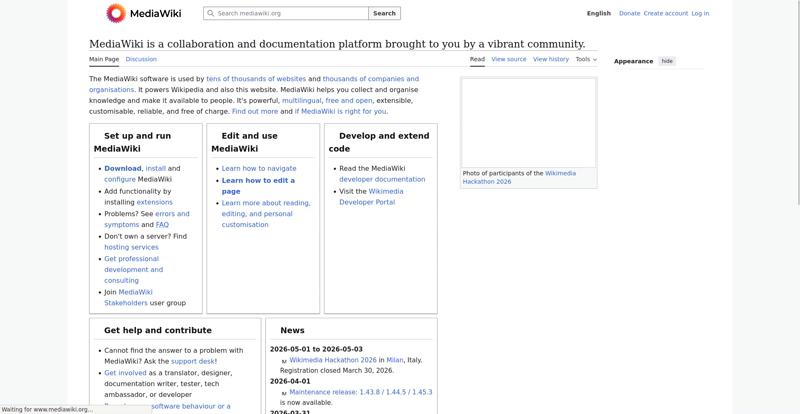This screenshot has width=800, height=414.
Task: Click the search magnifier icon
Action: point(211,13)
